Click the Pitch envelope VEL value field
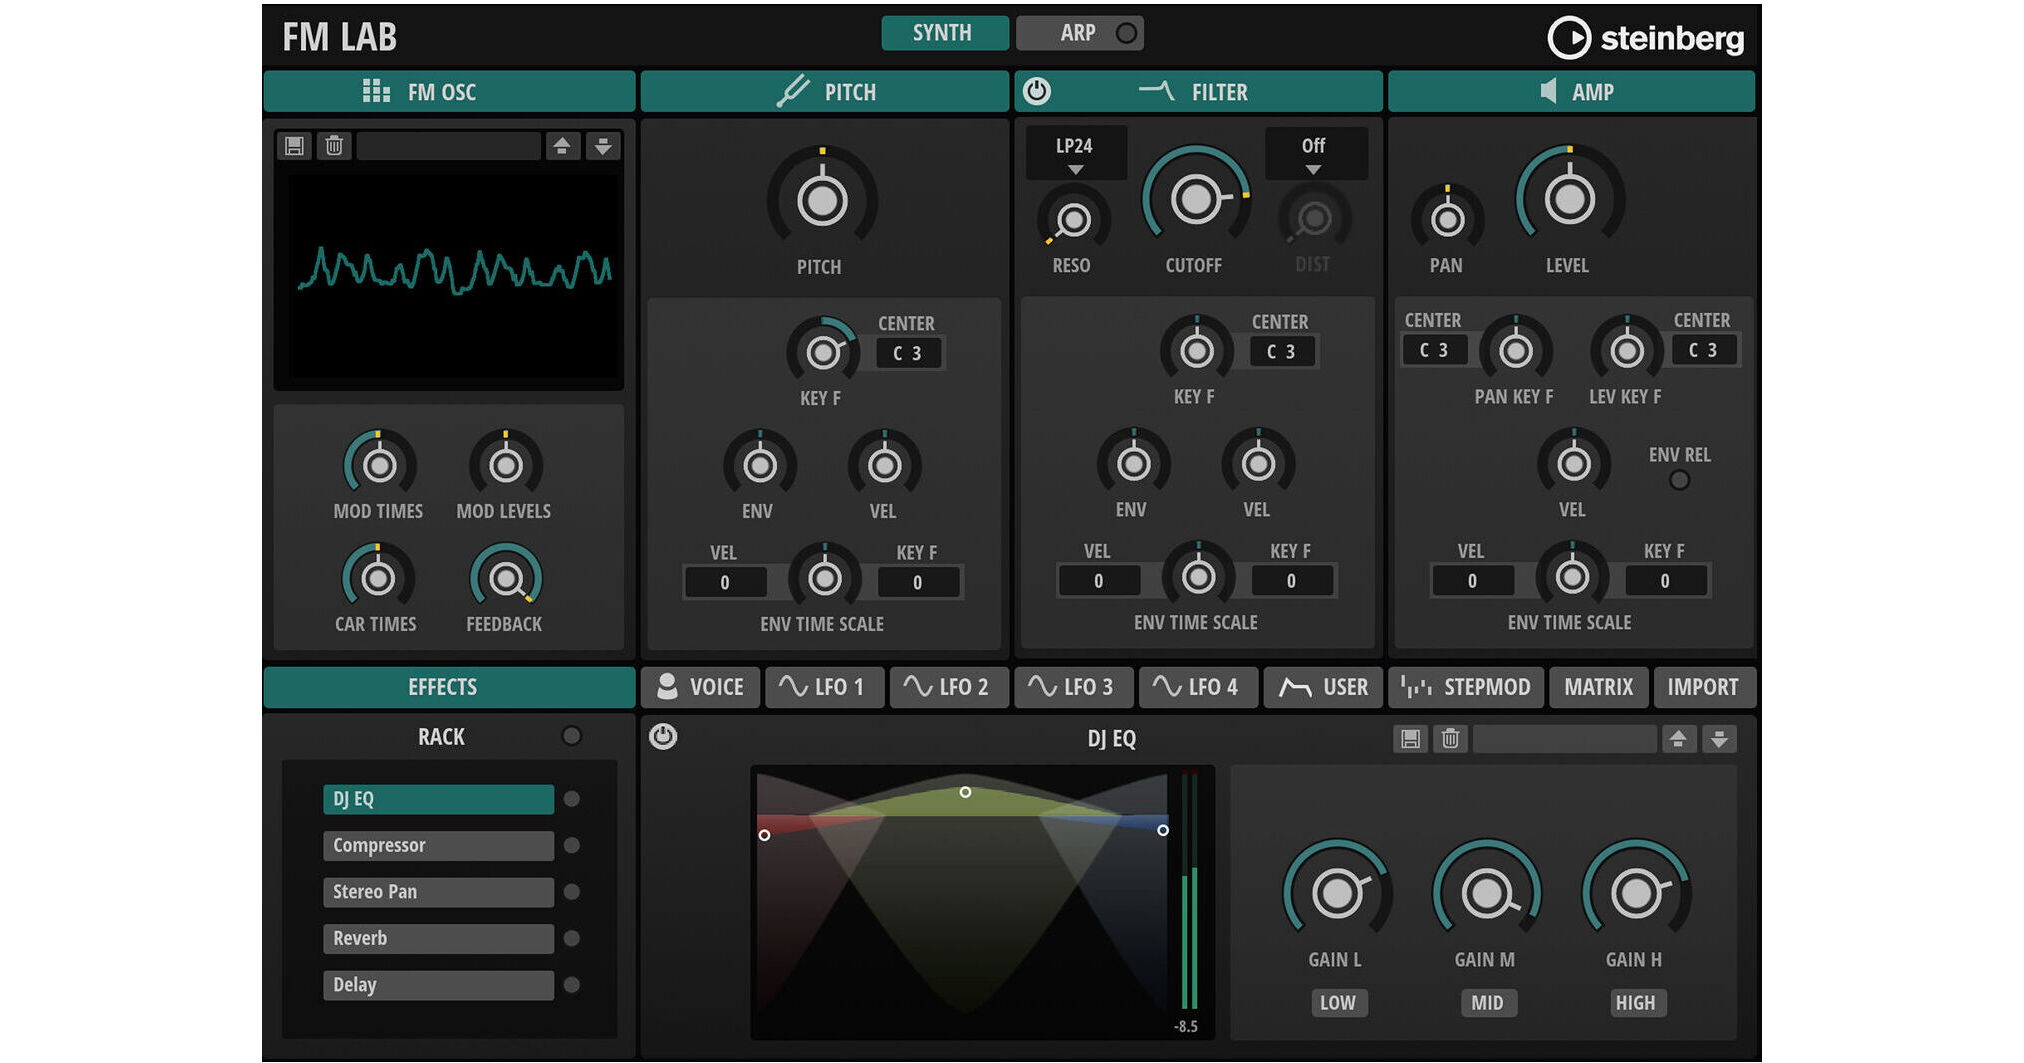 tap(725, 582)
